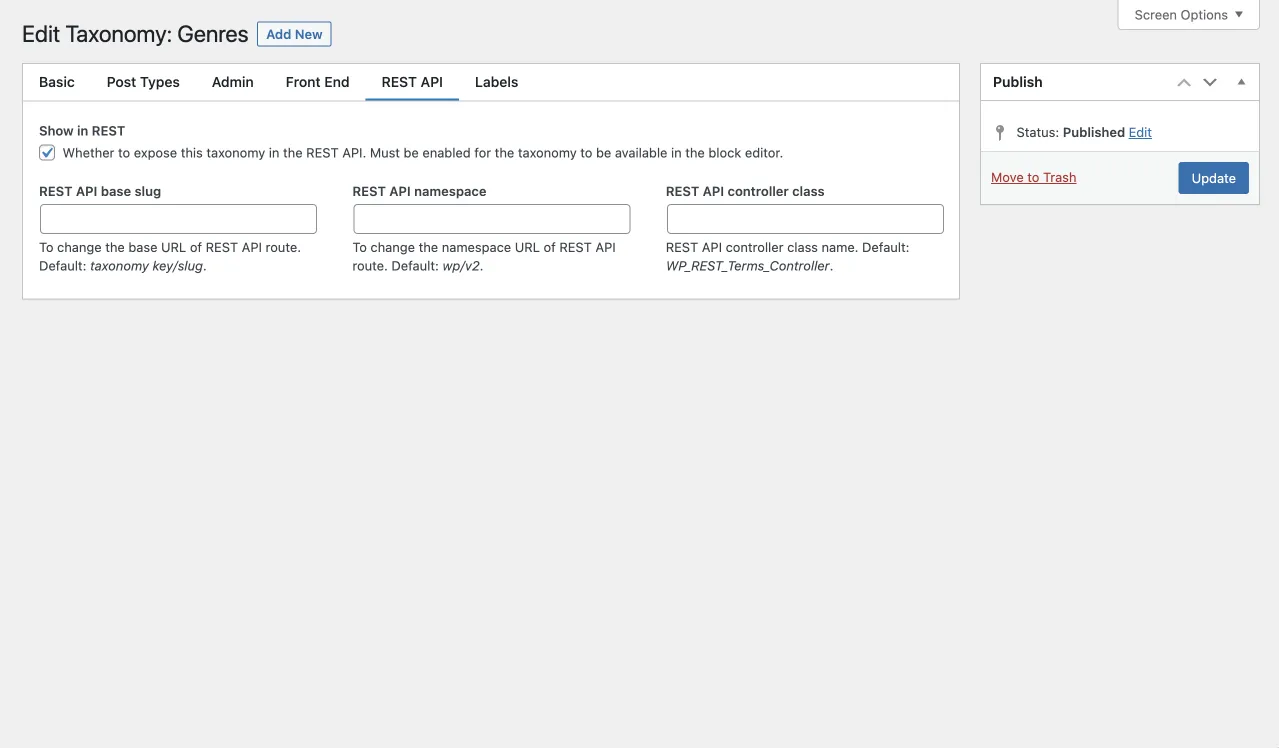The width and height of the screenshot is (1279, 748).
Task: Open the Screen Options dropdown
Action: pyautogui.click(x=1188, y=15)
